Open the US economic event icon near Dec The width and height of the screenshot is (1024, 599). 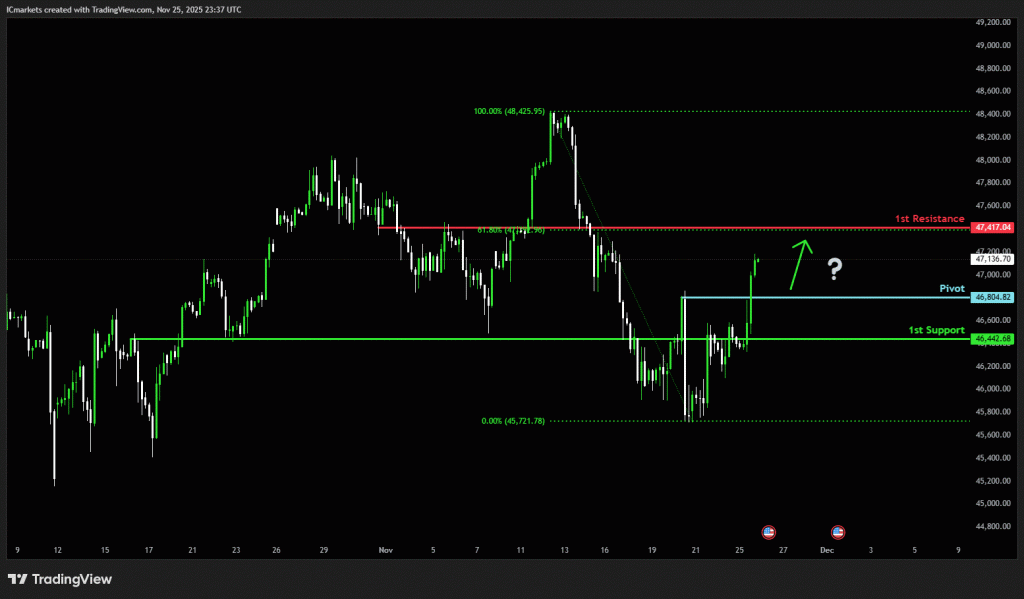tap(838, 531)
